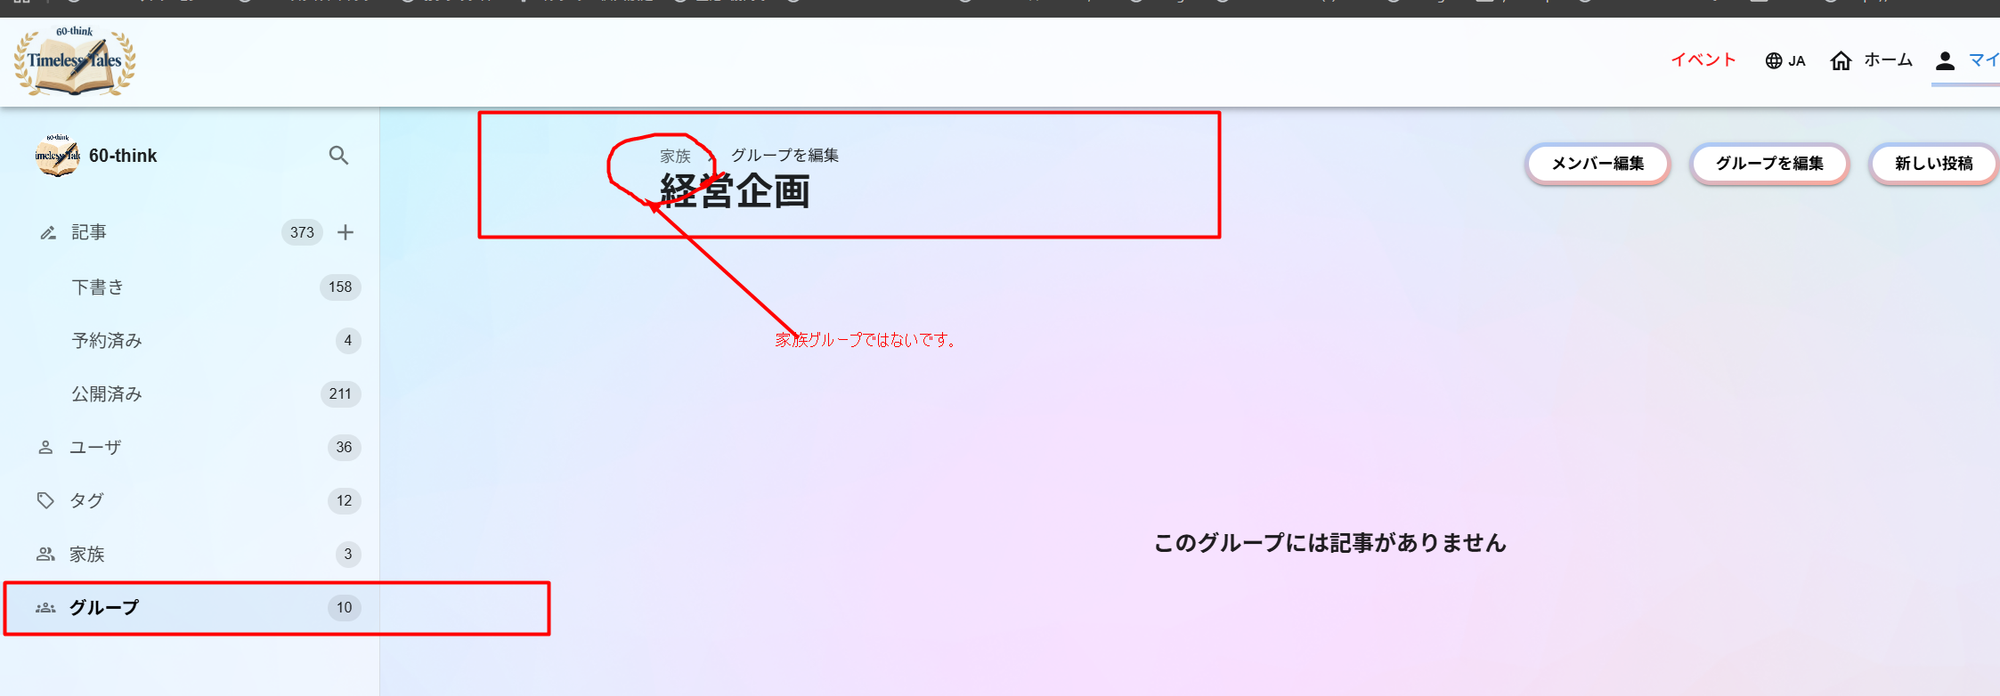The image size is (2000, 696).
Task: Click the sidebar search magnifier icon
Action: coord(339,156)
